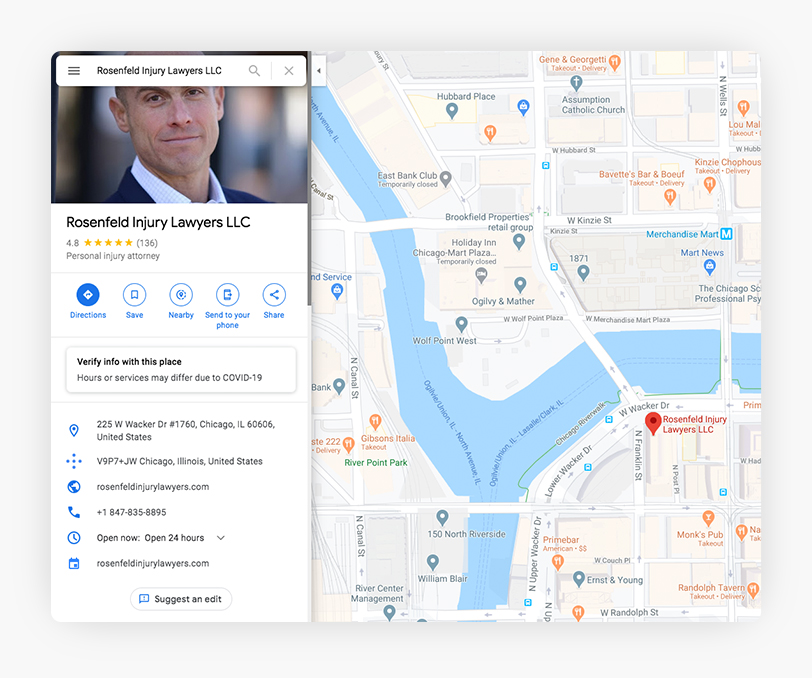Focus the search field with Rosenfeld text
This screenshot has height=678, width=812.
(x=160, y=71)
